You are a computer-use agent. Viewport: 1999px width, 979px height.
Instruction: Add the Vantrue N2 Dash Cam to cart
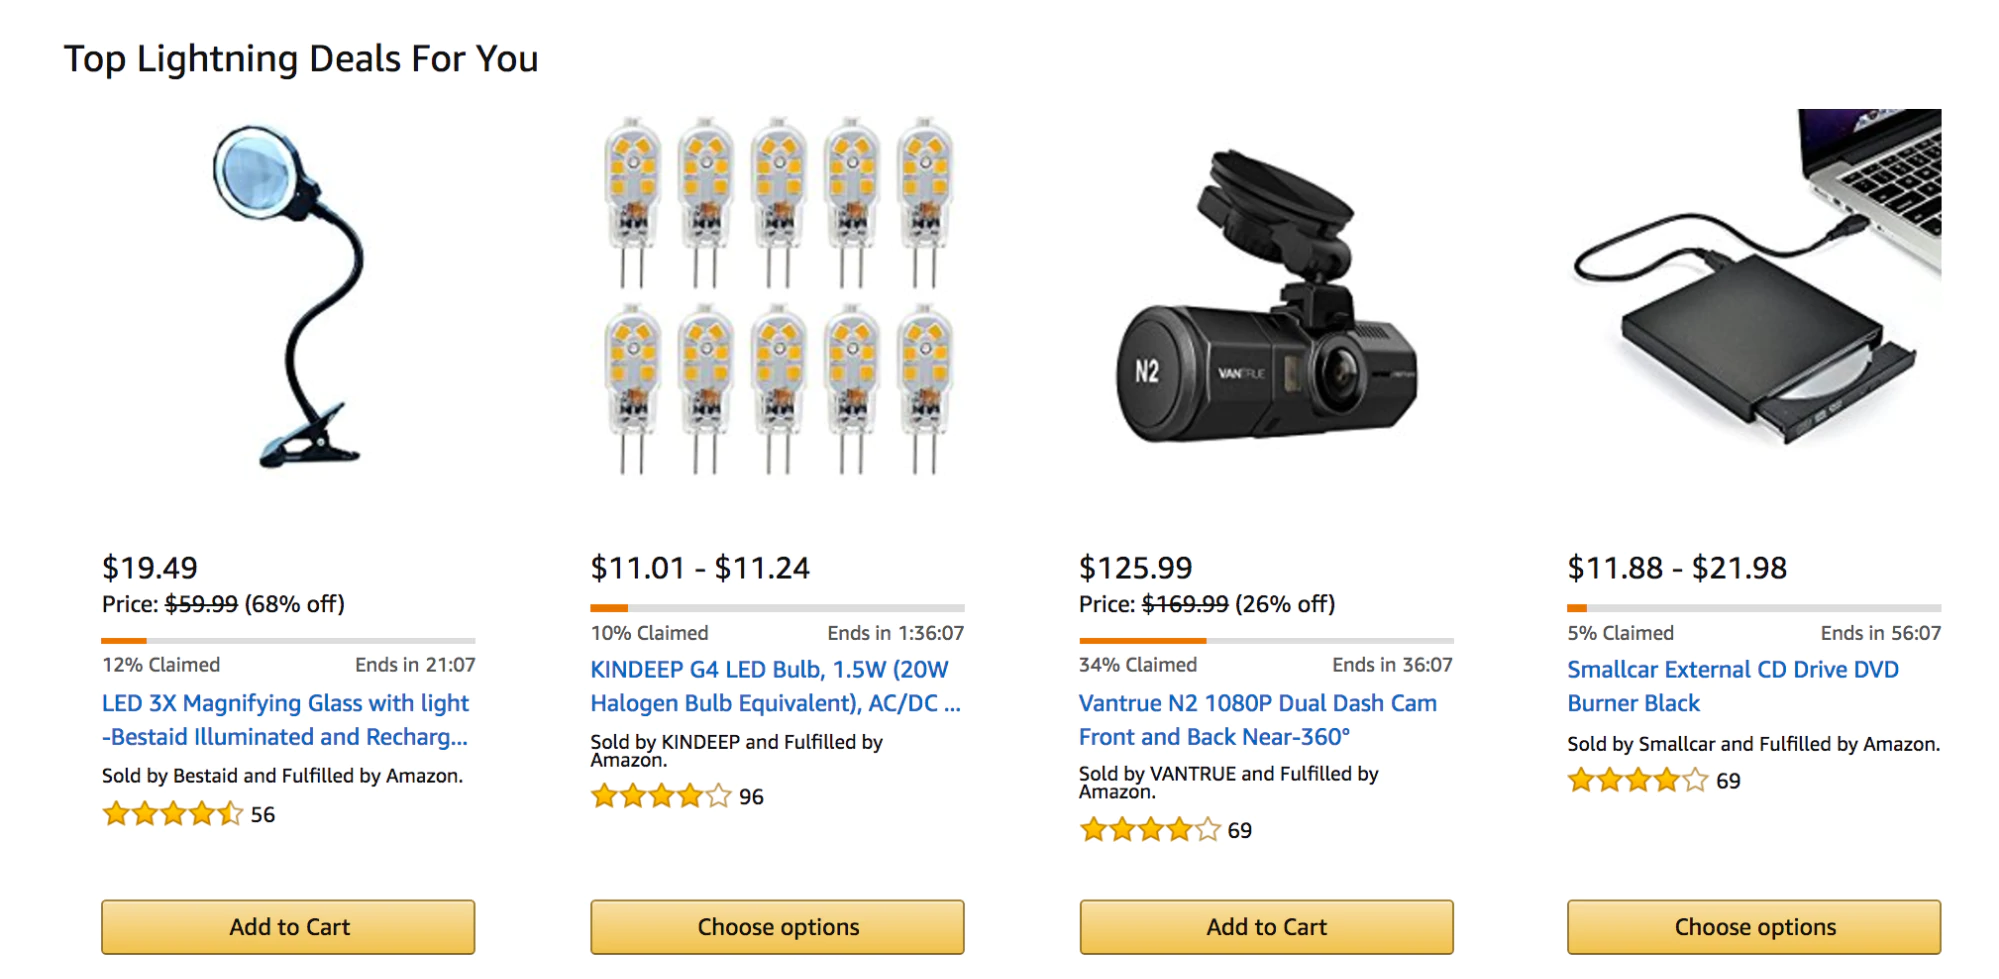(1266, 927)
